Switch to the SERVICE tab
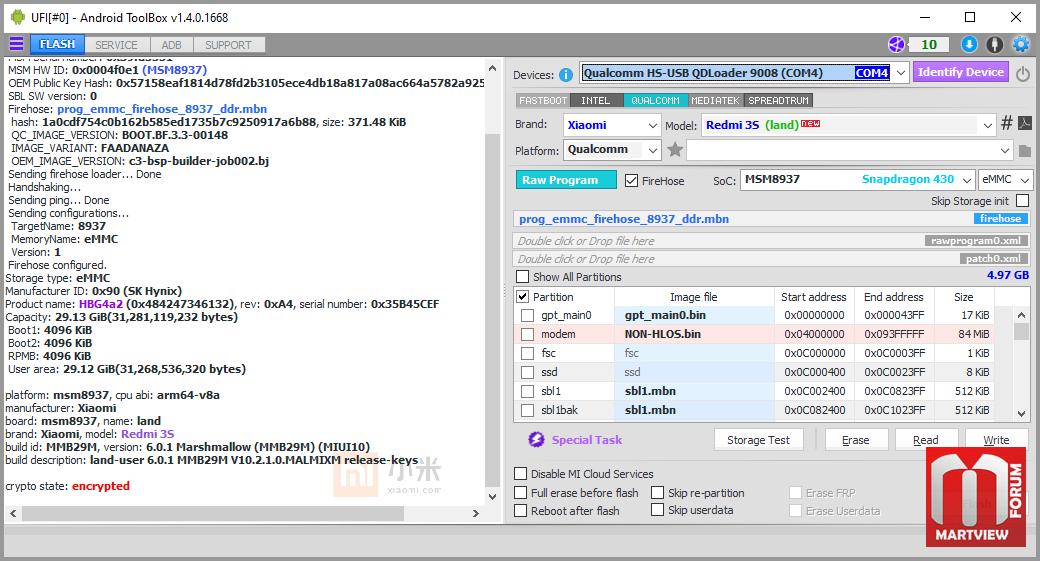Screen dimensions: 1040x561 116,45
